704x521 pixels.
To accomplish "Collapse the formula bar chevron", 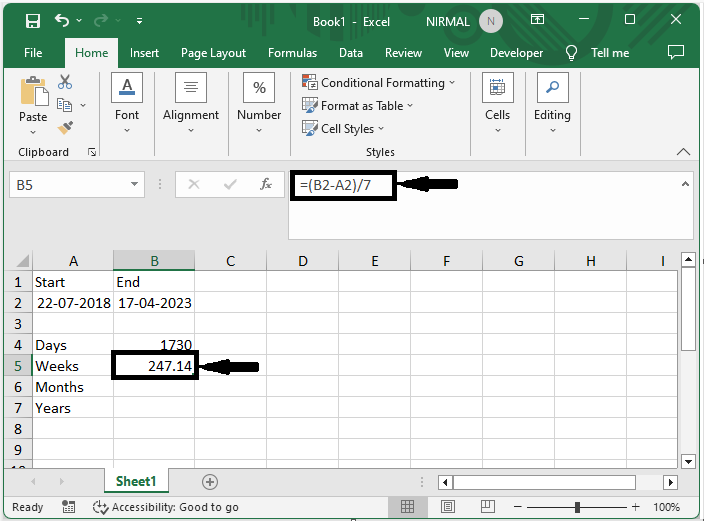I will 685,184.
